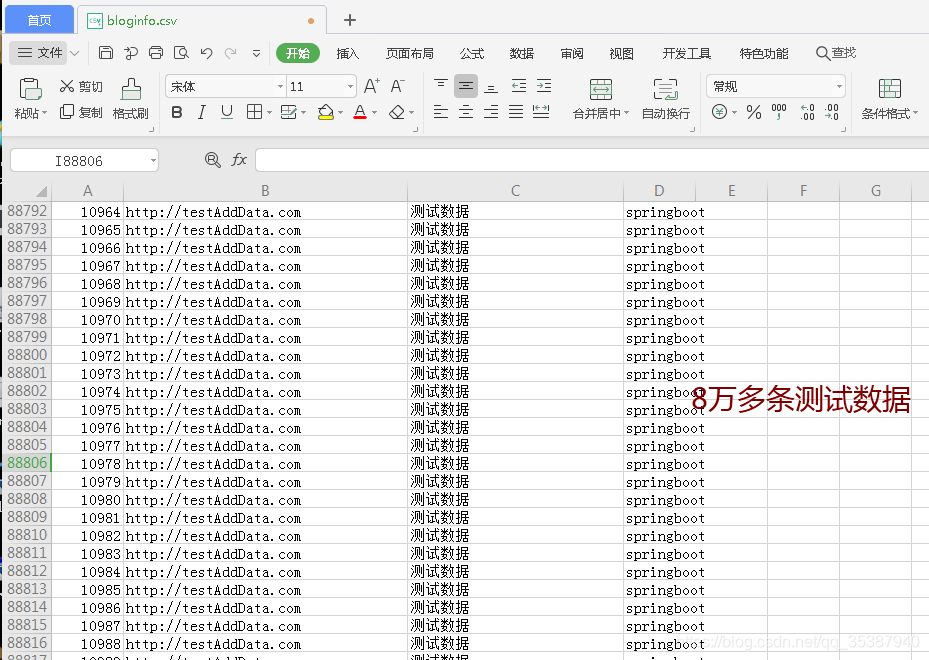Open Print Preview icon
The image size is (929, 660).
pyautogui.click(x=181, y=53)
